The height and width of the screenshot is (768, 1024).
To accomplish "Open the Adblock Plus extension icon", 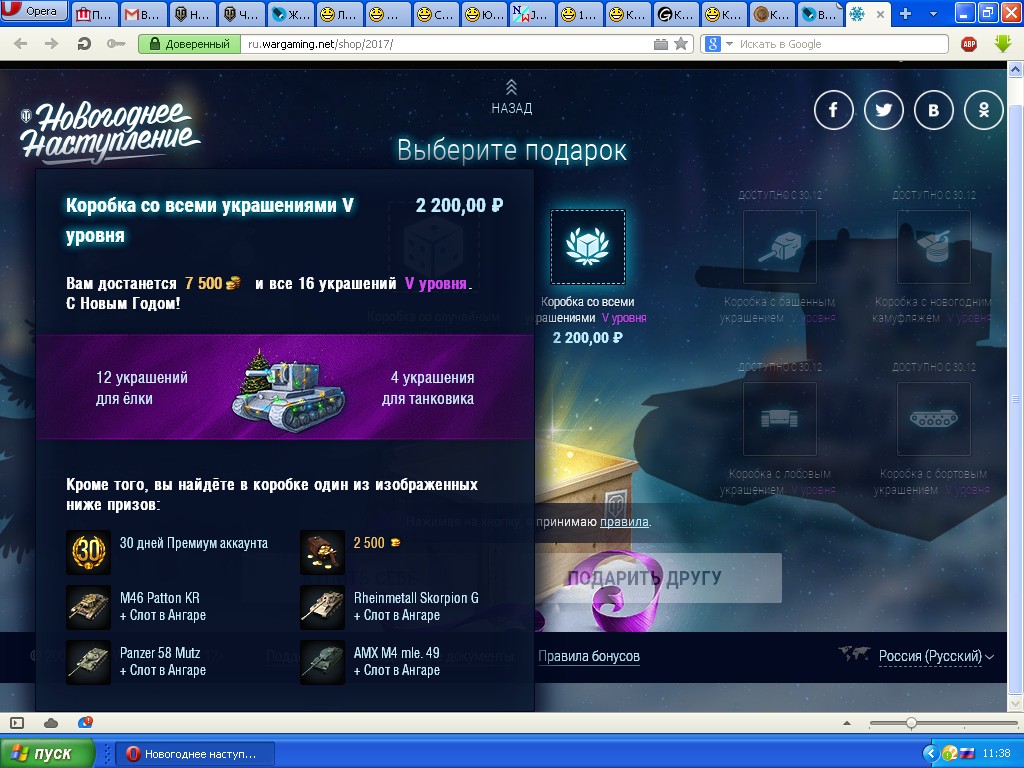I will [x=969, y=44].
